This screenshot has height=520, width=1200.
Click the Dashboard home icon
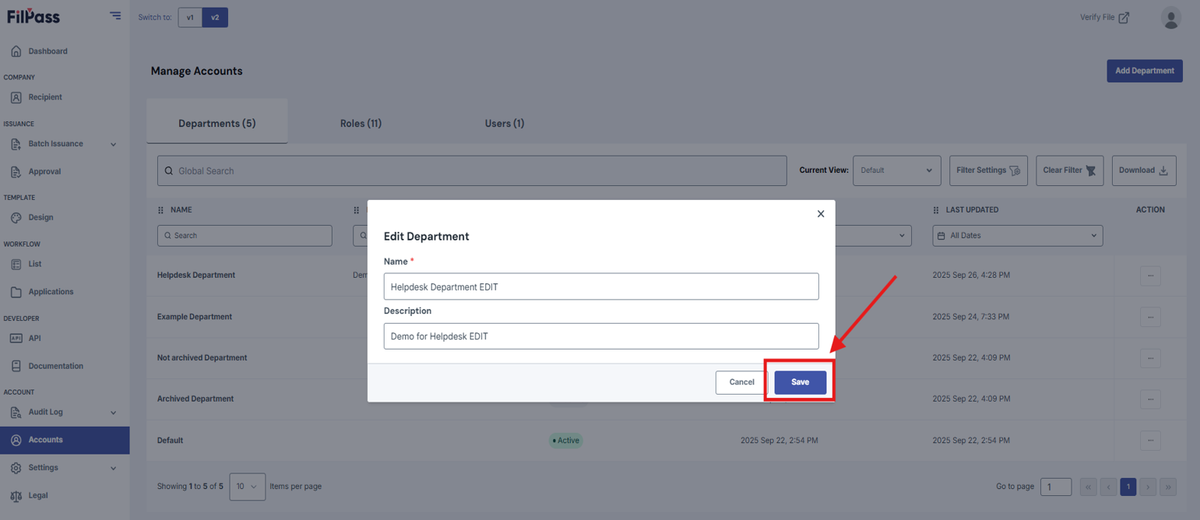click(x=16, y=51)
